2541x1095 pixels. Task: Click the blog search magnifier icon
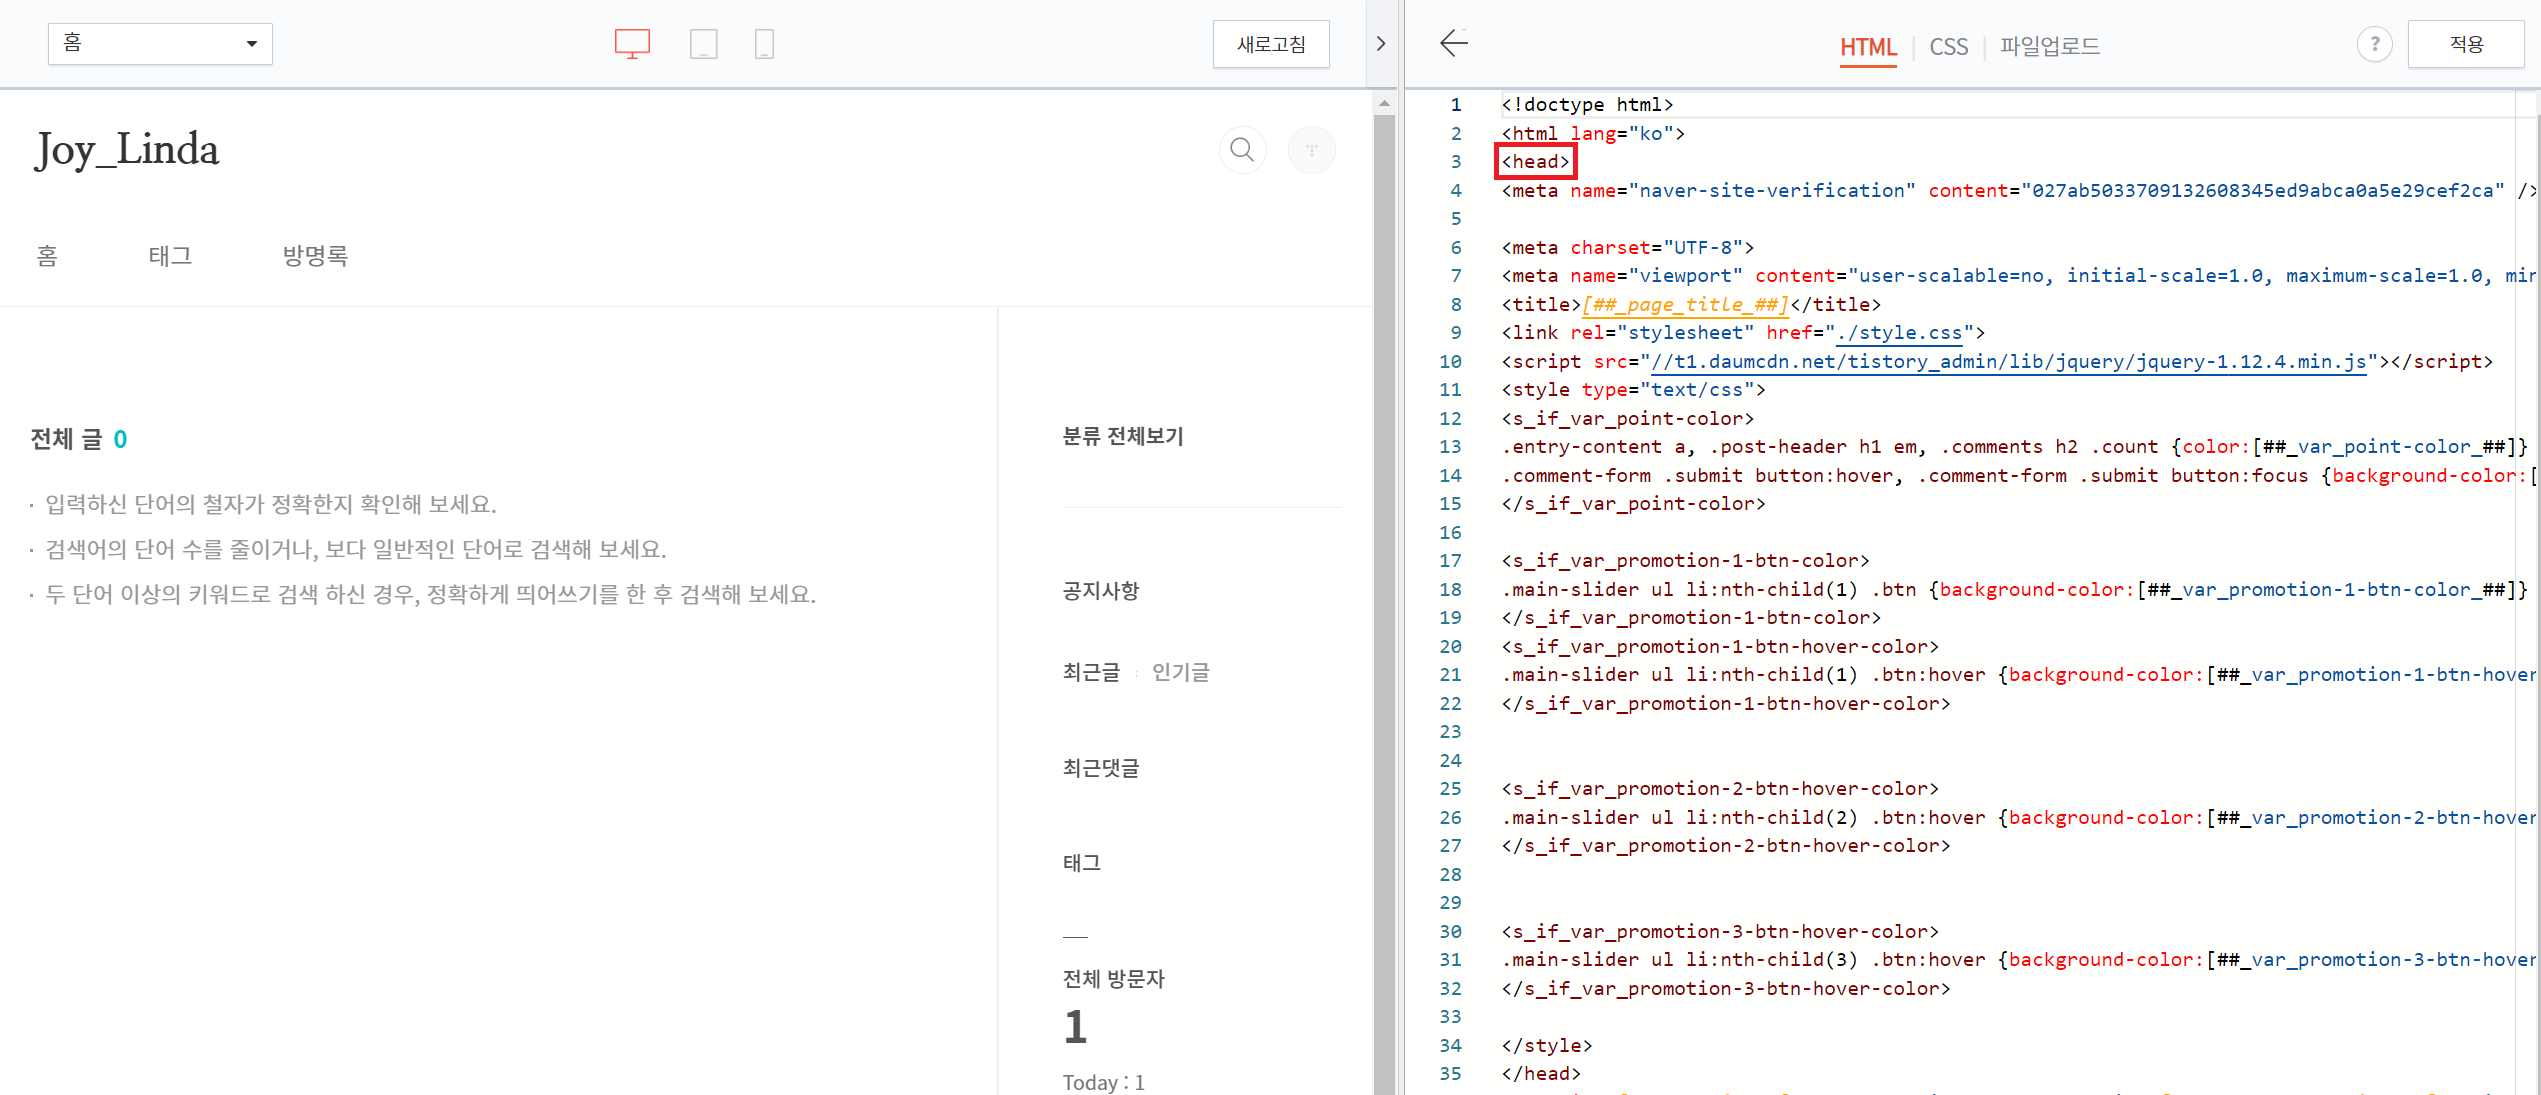(1242, 150)
